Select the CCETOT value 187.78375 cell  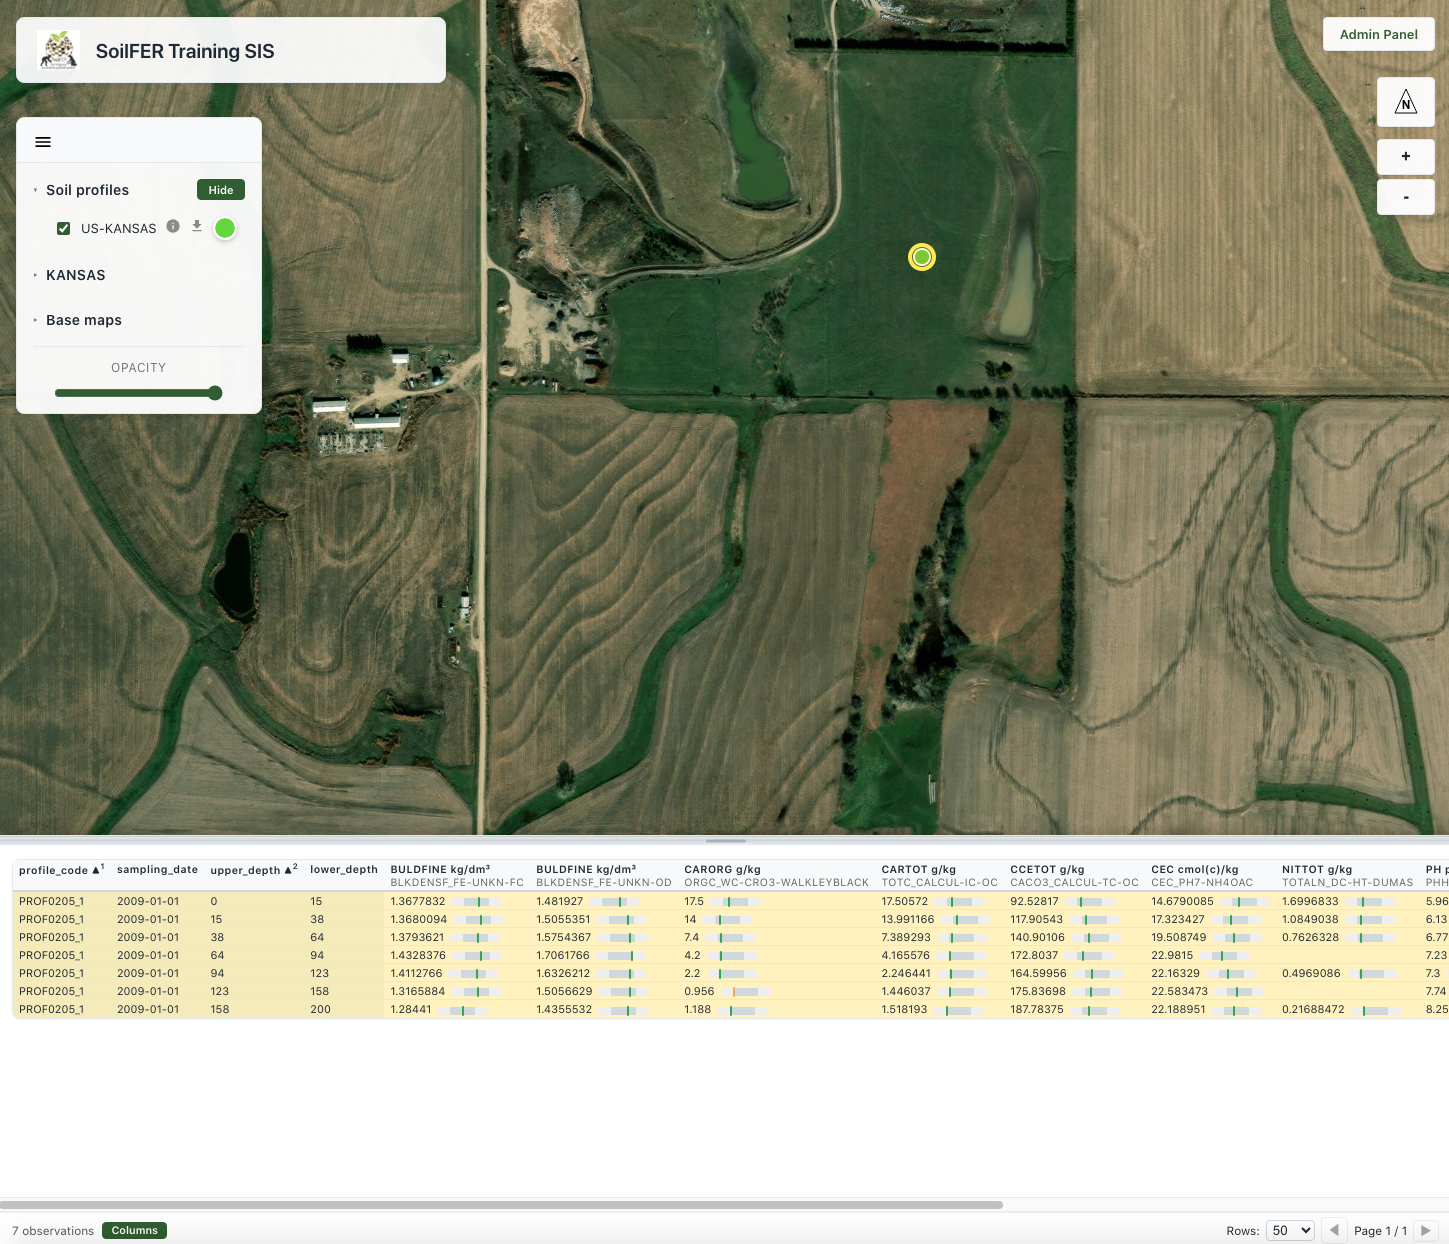[x=1075, y=1009]
